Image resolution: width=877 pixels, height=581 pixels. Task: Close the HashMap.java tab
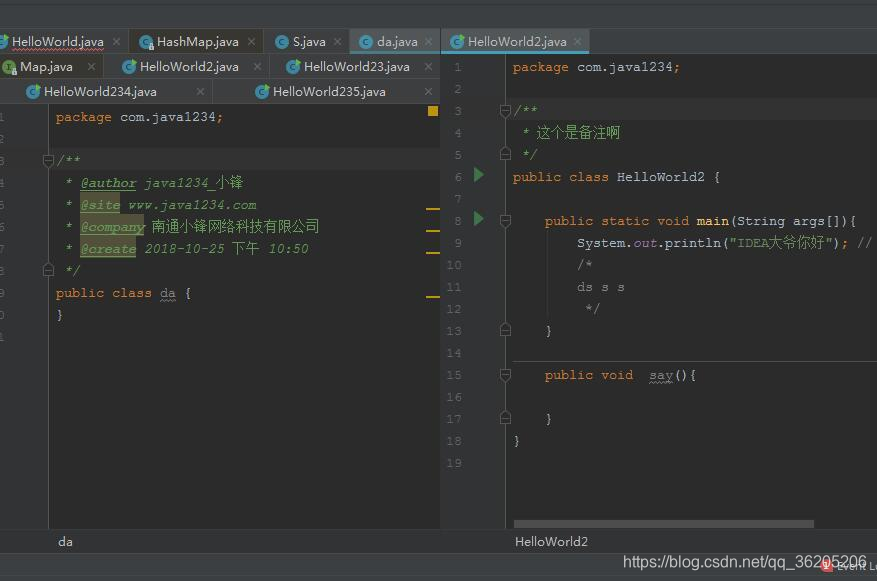pos(252,42)
